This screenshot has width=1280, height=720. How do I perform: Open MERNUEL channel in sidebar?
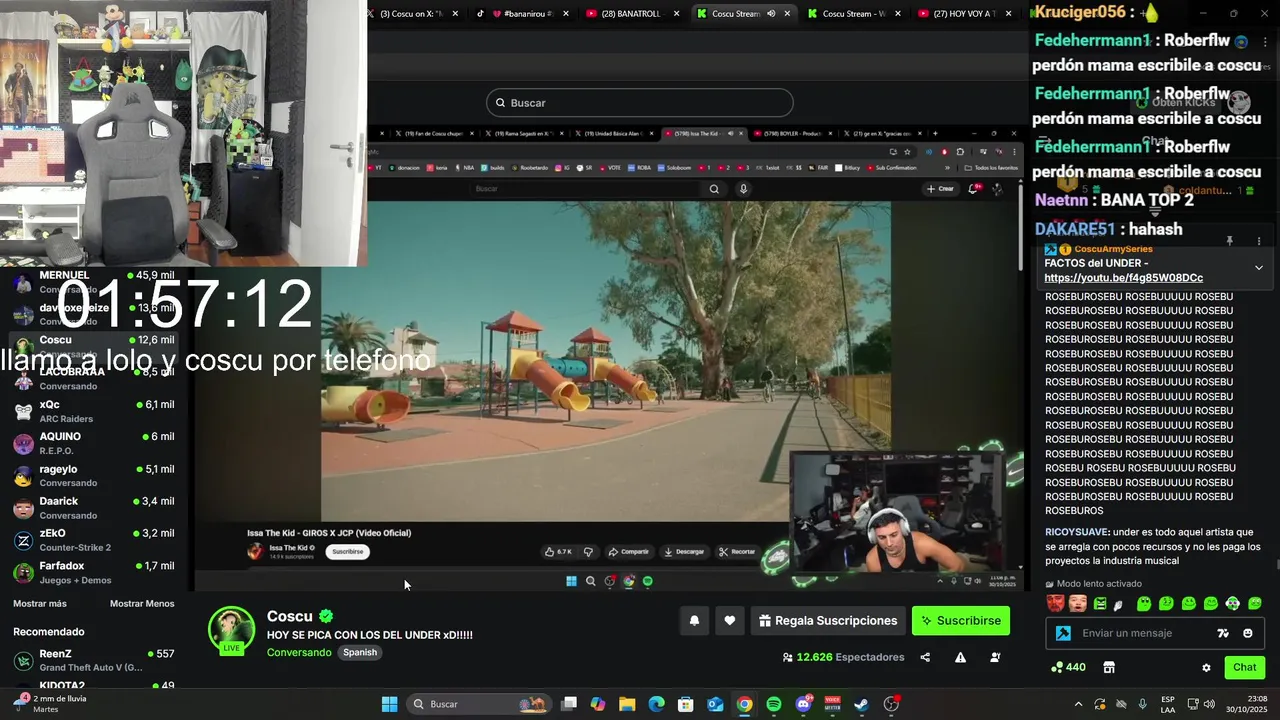(x=95, y=281)
